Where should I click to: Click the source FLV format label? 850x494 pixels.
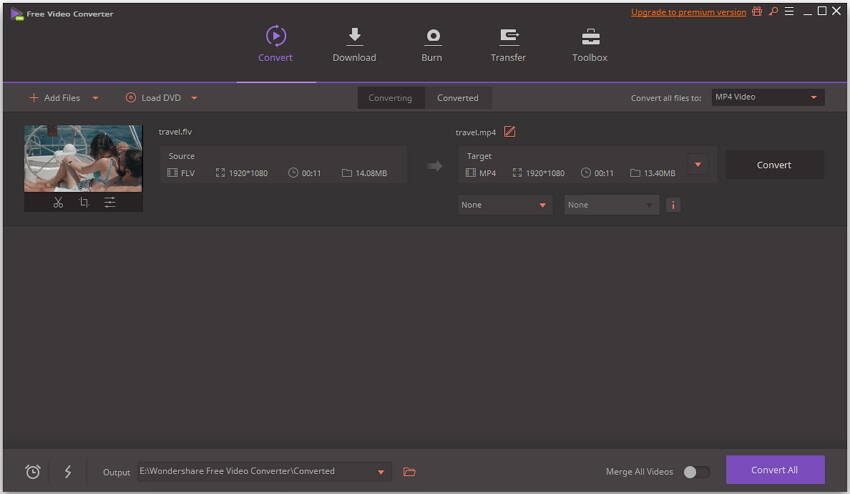pos(188,173)
